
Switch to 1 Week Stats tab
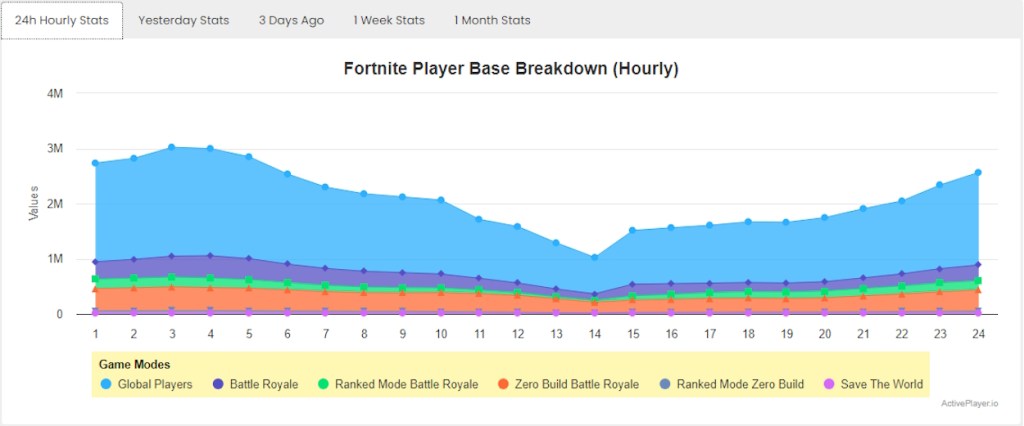pyautogui.click(x=389, y=20)
